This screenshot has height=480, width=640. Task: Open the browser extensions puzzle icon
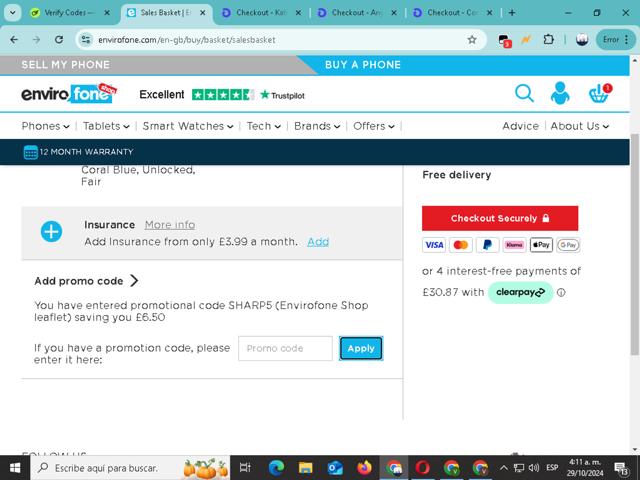pos(549,40)
